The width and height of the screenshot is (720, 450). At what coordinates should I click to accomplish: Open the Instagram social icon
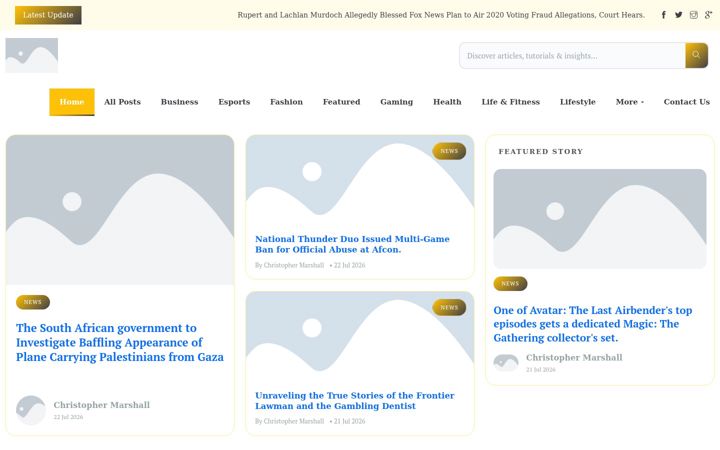tap(693, 15)
